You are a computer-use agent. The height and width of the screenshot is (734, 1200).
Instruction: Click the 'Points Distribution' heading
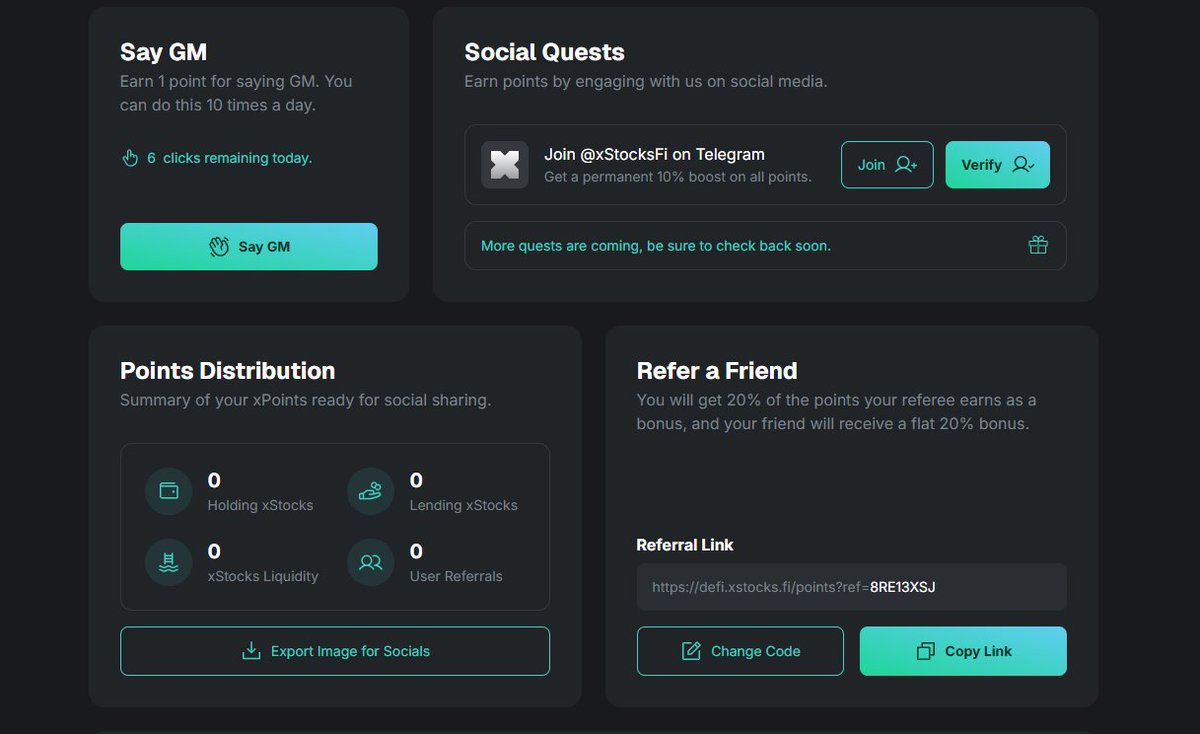coord(228,371)
